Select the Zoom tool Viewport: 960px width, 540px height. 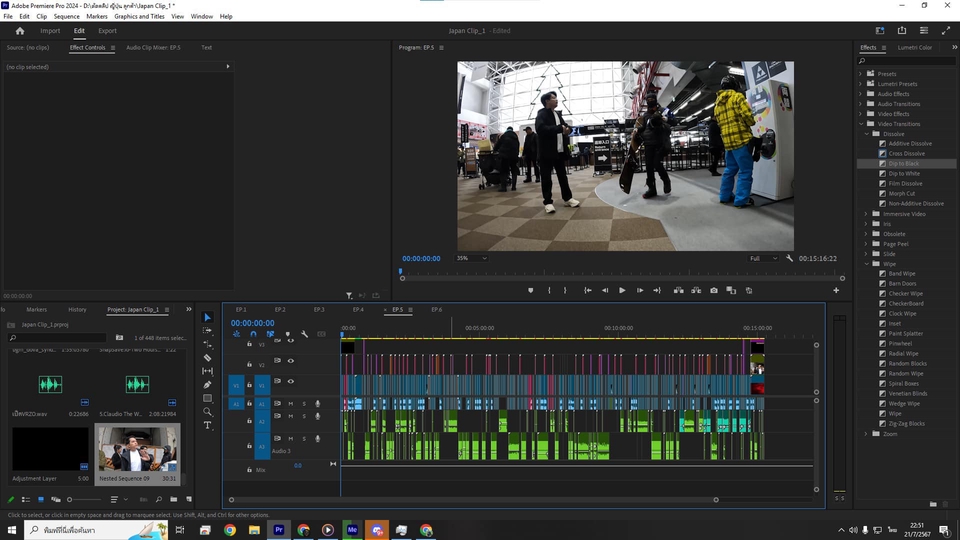click(x=208, y=412)
